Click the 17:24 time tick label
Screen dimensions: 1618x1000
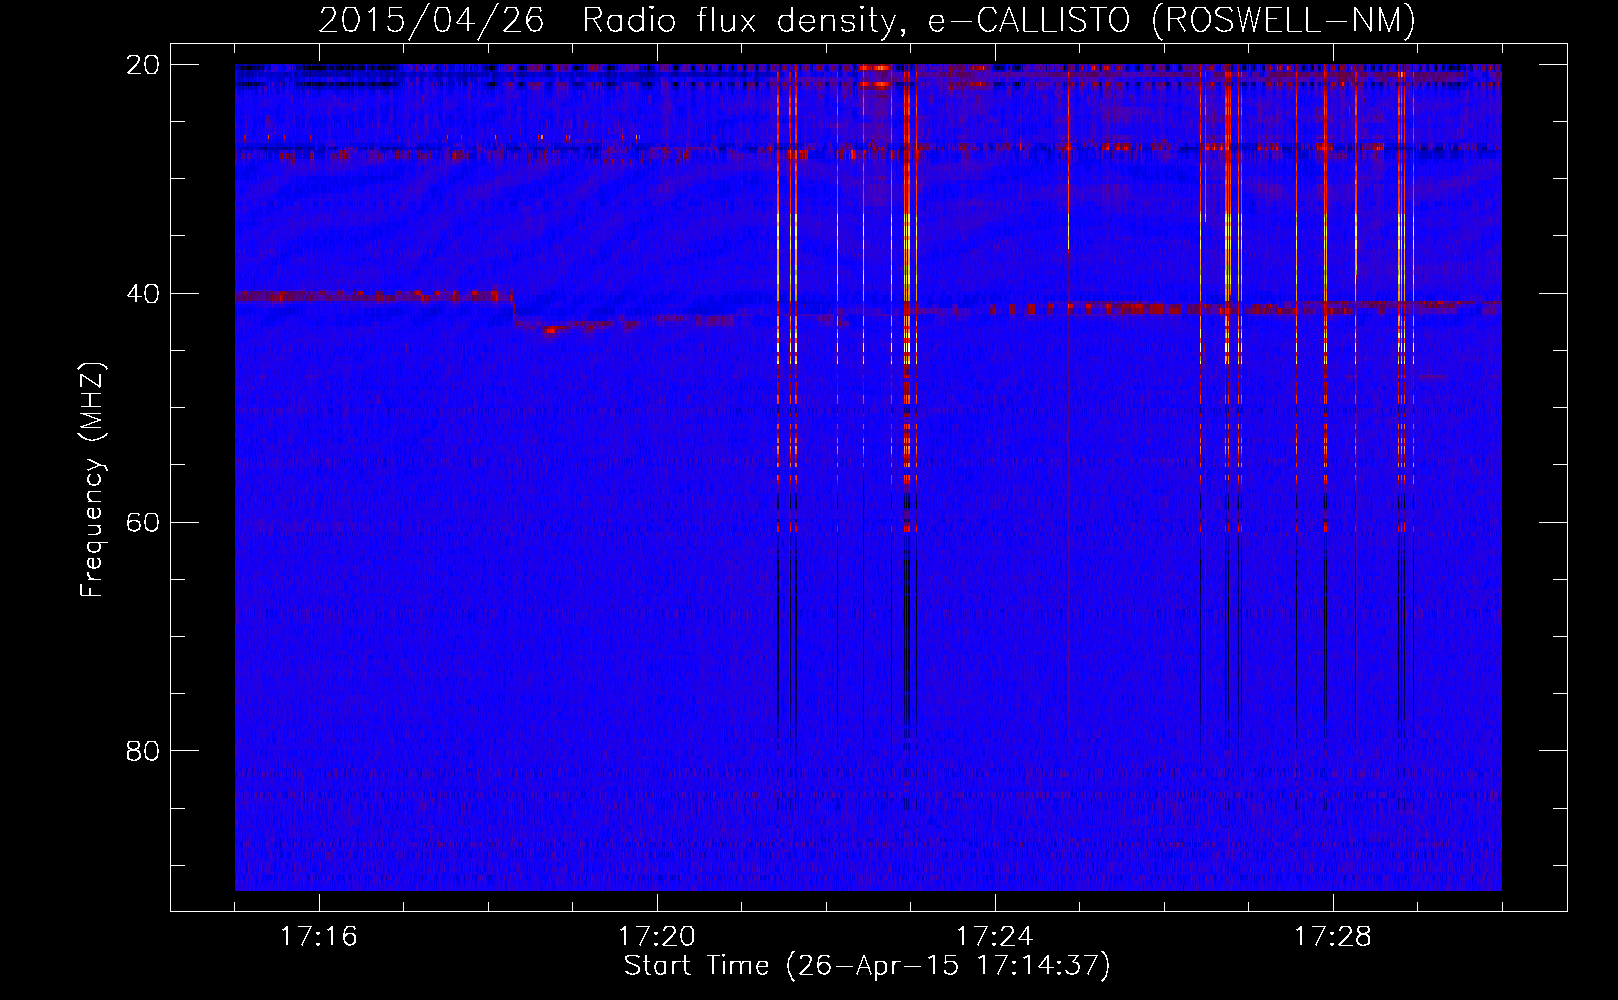point(995,937)
